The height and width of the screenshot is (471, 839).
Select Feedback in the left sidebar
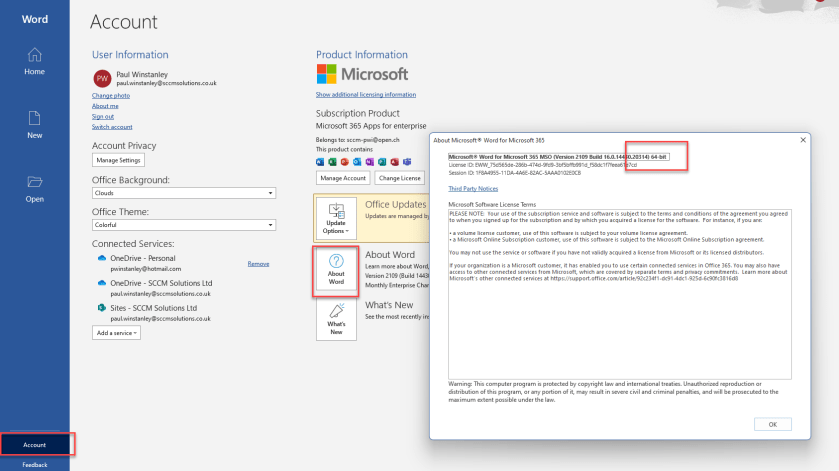(x=35, y=464)
